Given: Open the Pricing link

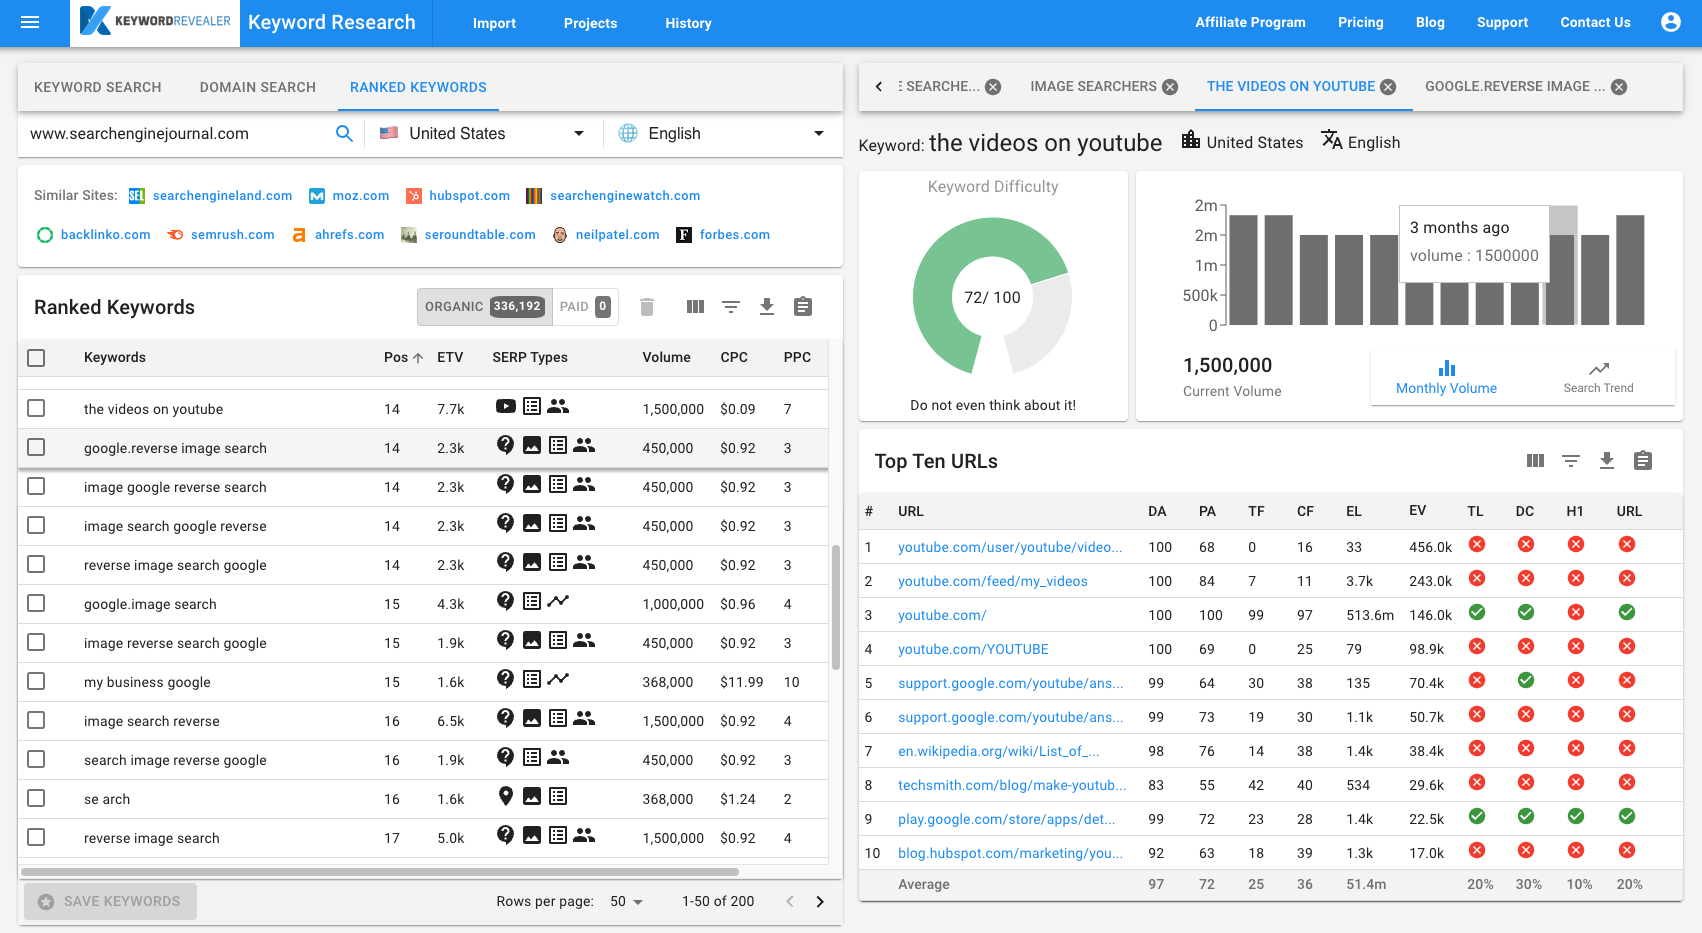Looking at the screenshot, I should [x=1361, y=22].
